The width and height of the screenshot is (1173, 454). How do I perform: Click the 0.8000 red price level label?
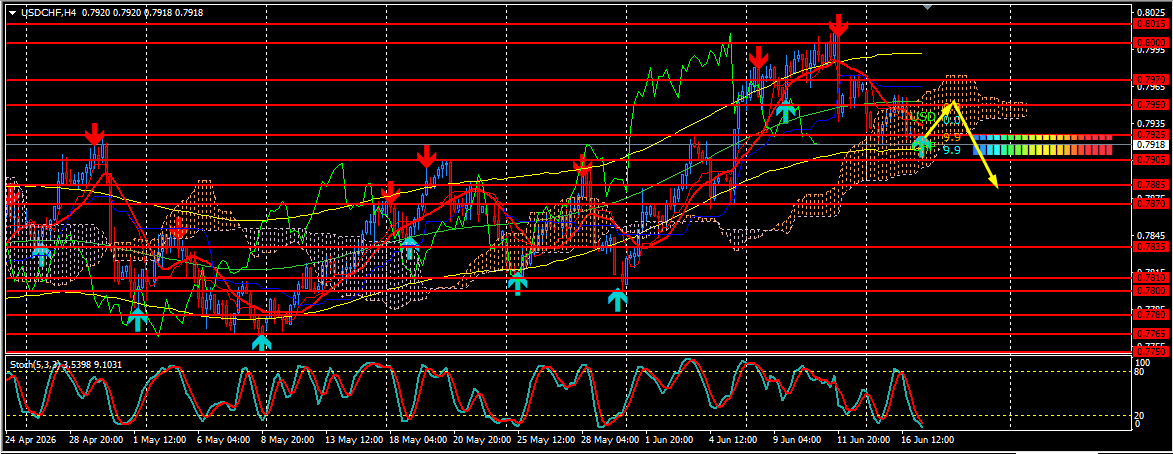point(1151,43)
